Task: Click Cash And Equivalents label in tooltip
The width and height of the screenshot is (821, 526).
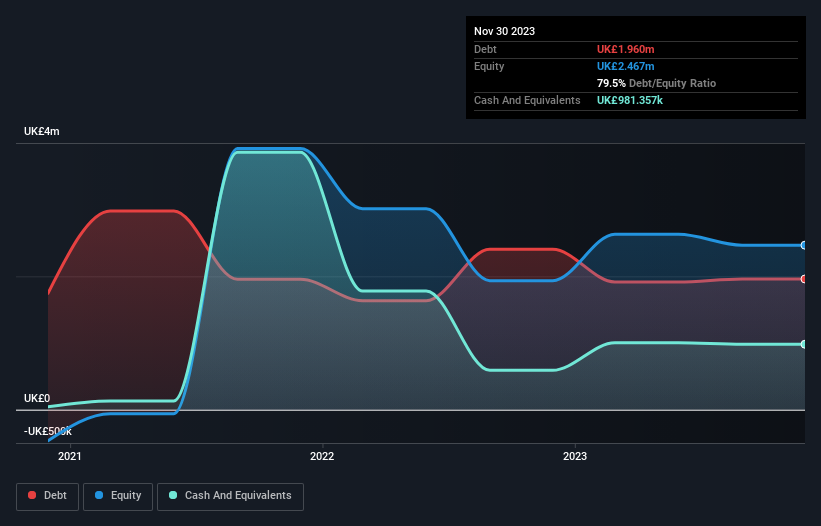Action: (x=527, y=100)
